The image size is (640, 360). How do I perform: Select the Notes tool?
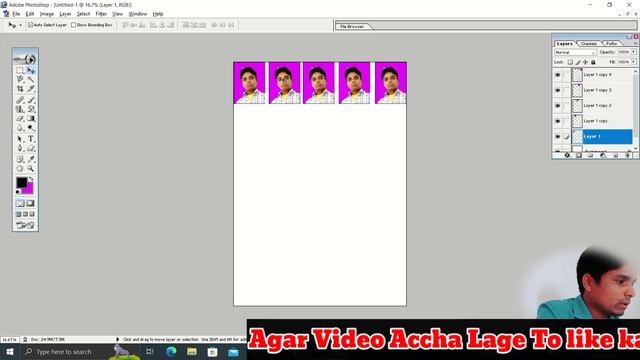pos(20,159)
